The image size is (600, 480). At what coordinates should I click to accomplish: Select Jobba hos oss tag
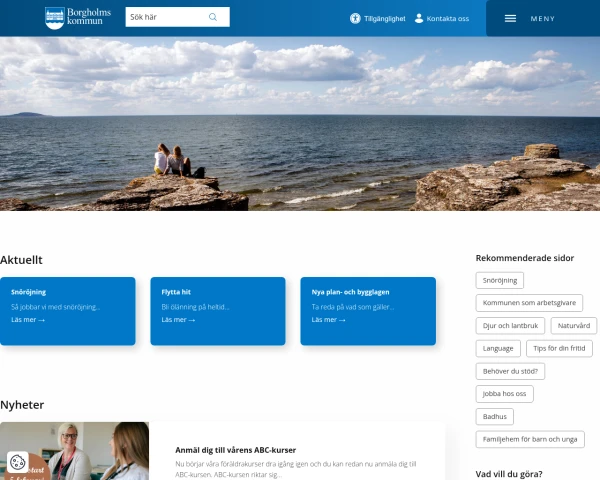[505, 394]
